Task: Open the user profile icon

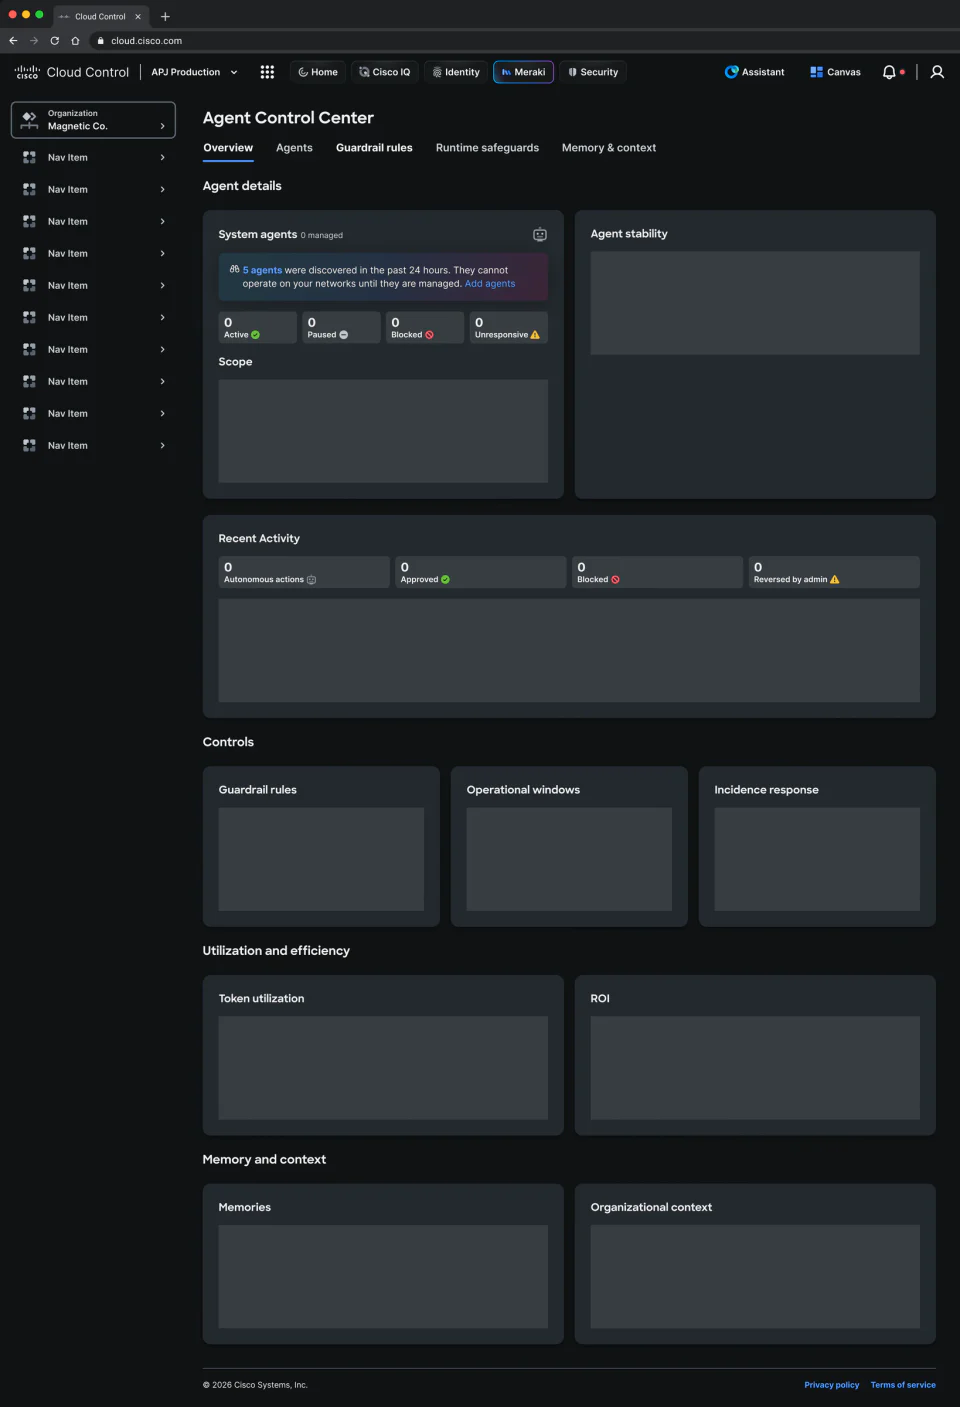Action: pos(937,72)
